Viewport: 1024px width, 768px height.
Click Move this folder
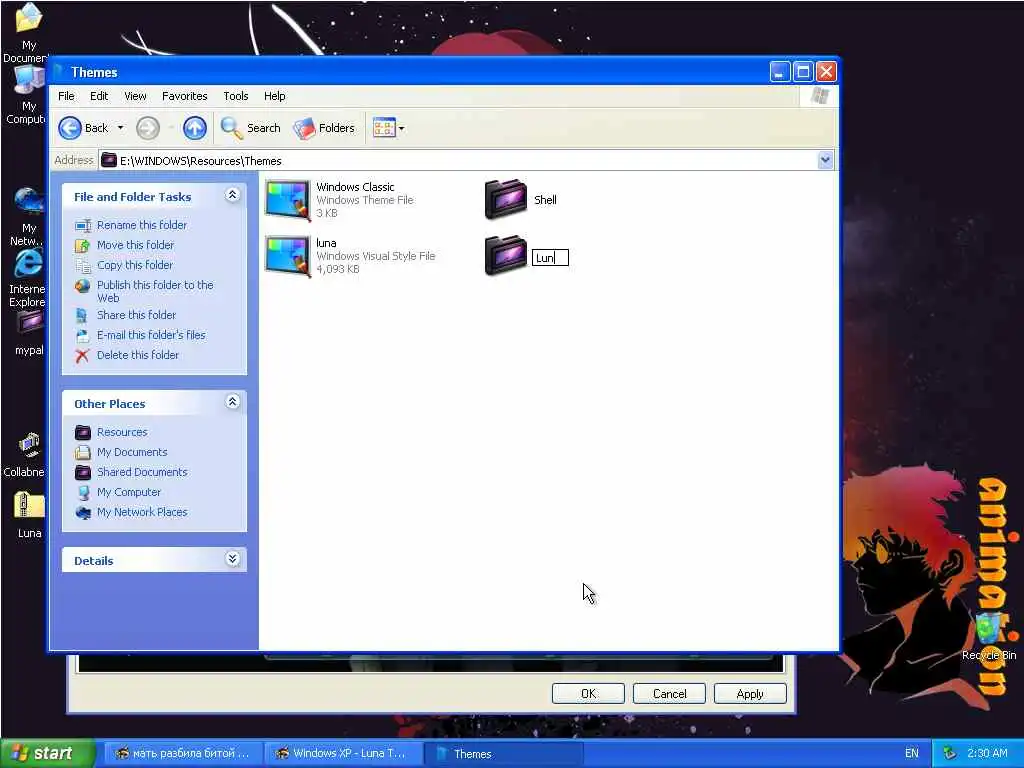coord(135,245)
